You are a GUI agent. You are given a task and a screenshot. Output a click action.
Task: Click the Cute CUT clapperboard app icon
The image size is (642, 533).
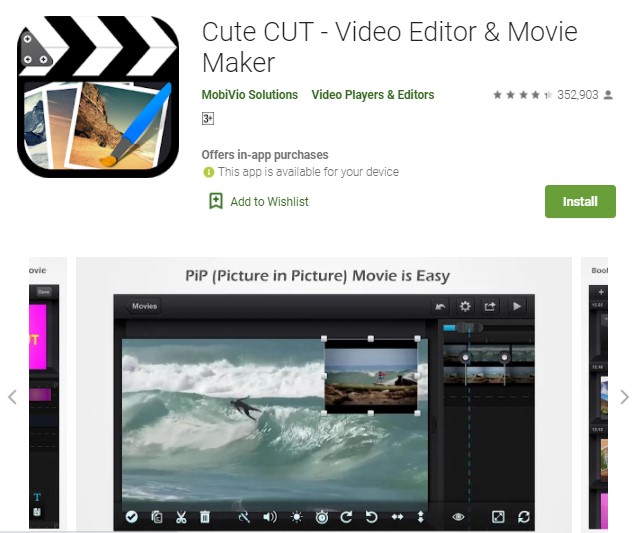pyautogui.click(x=98, y=97)
